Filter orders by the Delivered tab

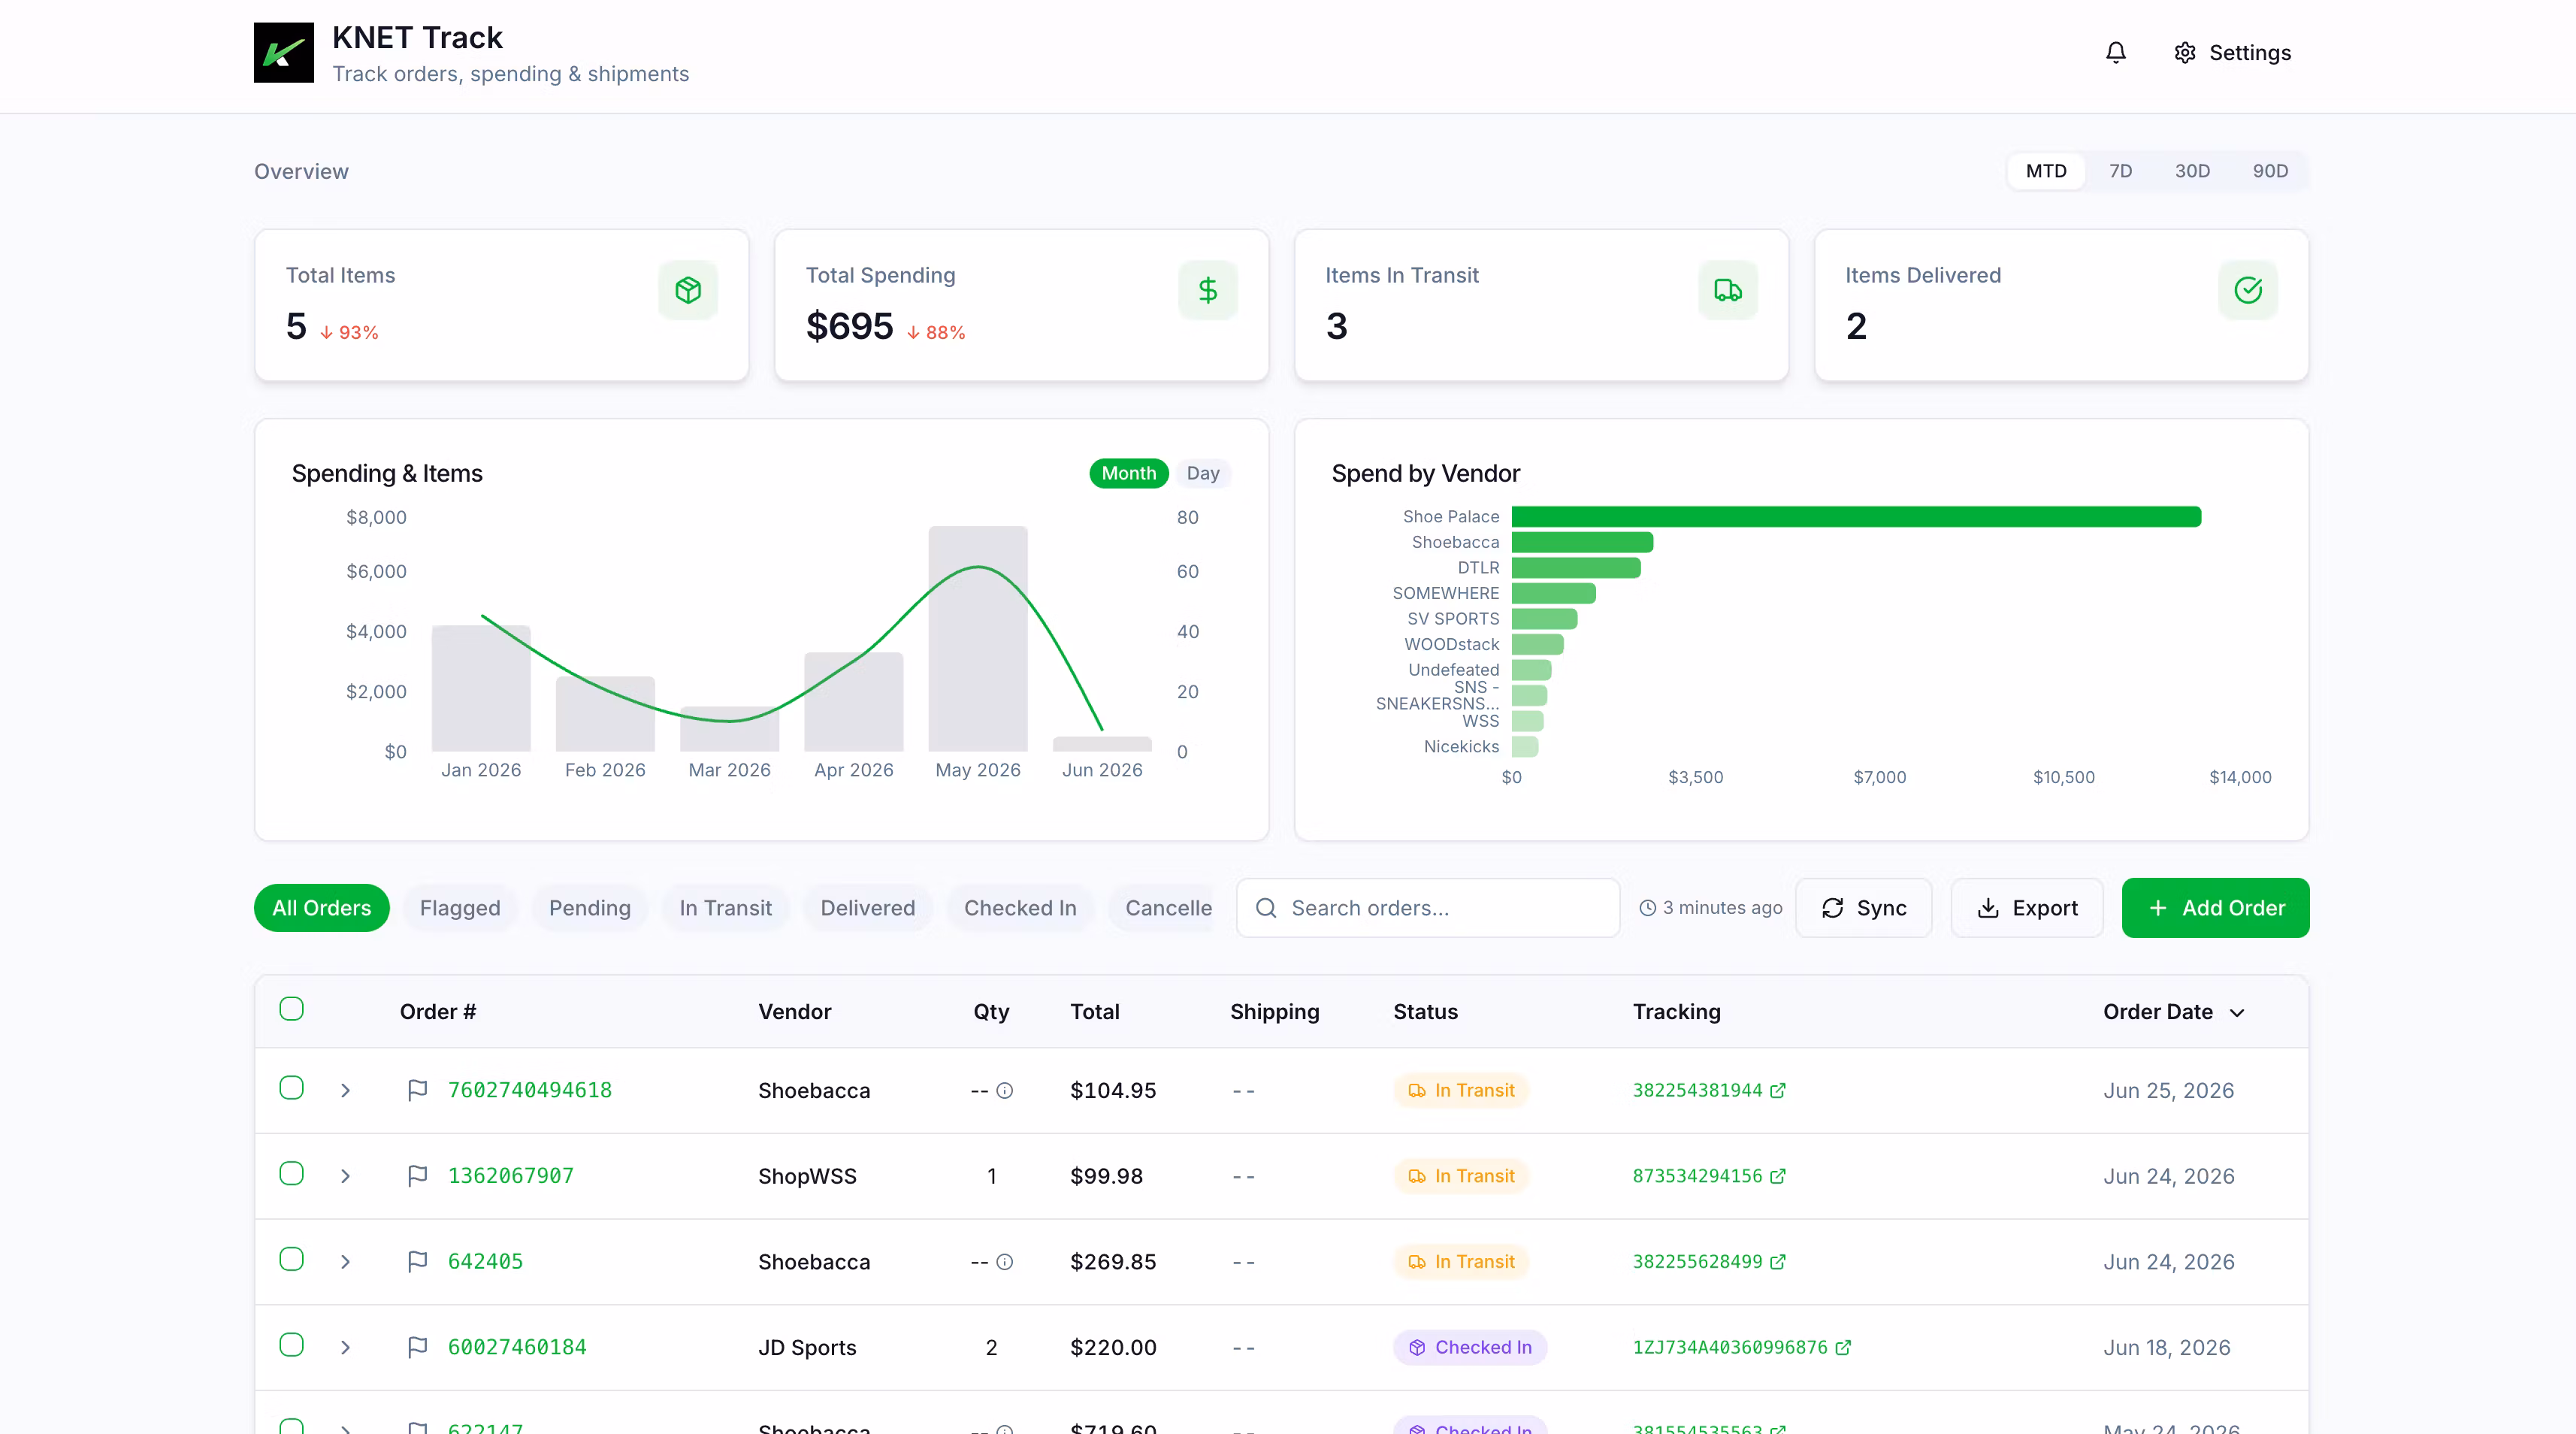point(867,908)
